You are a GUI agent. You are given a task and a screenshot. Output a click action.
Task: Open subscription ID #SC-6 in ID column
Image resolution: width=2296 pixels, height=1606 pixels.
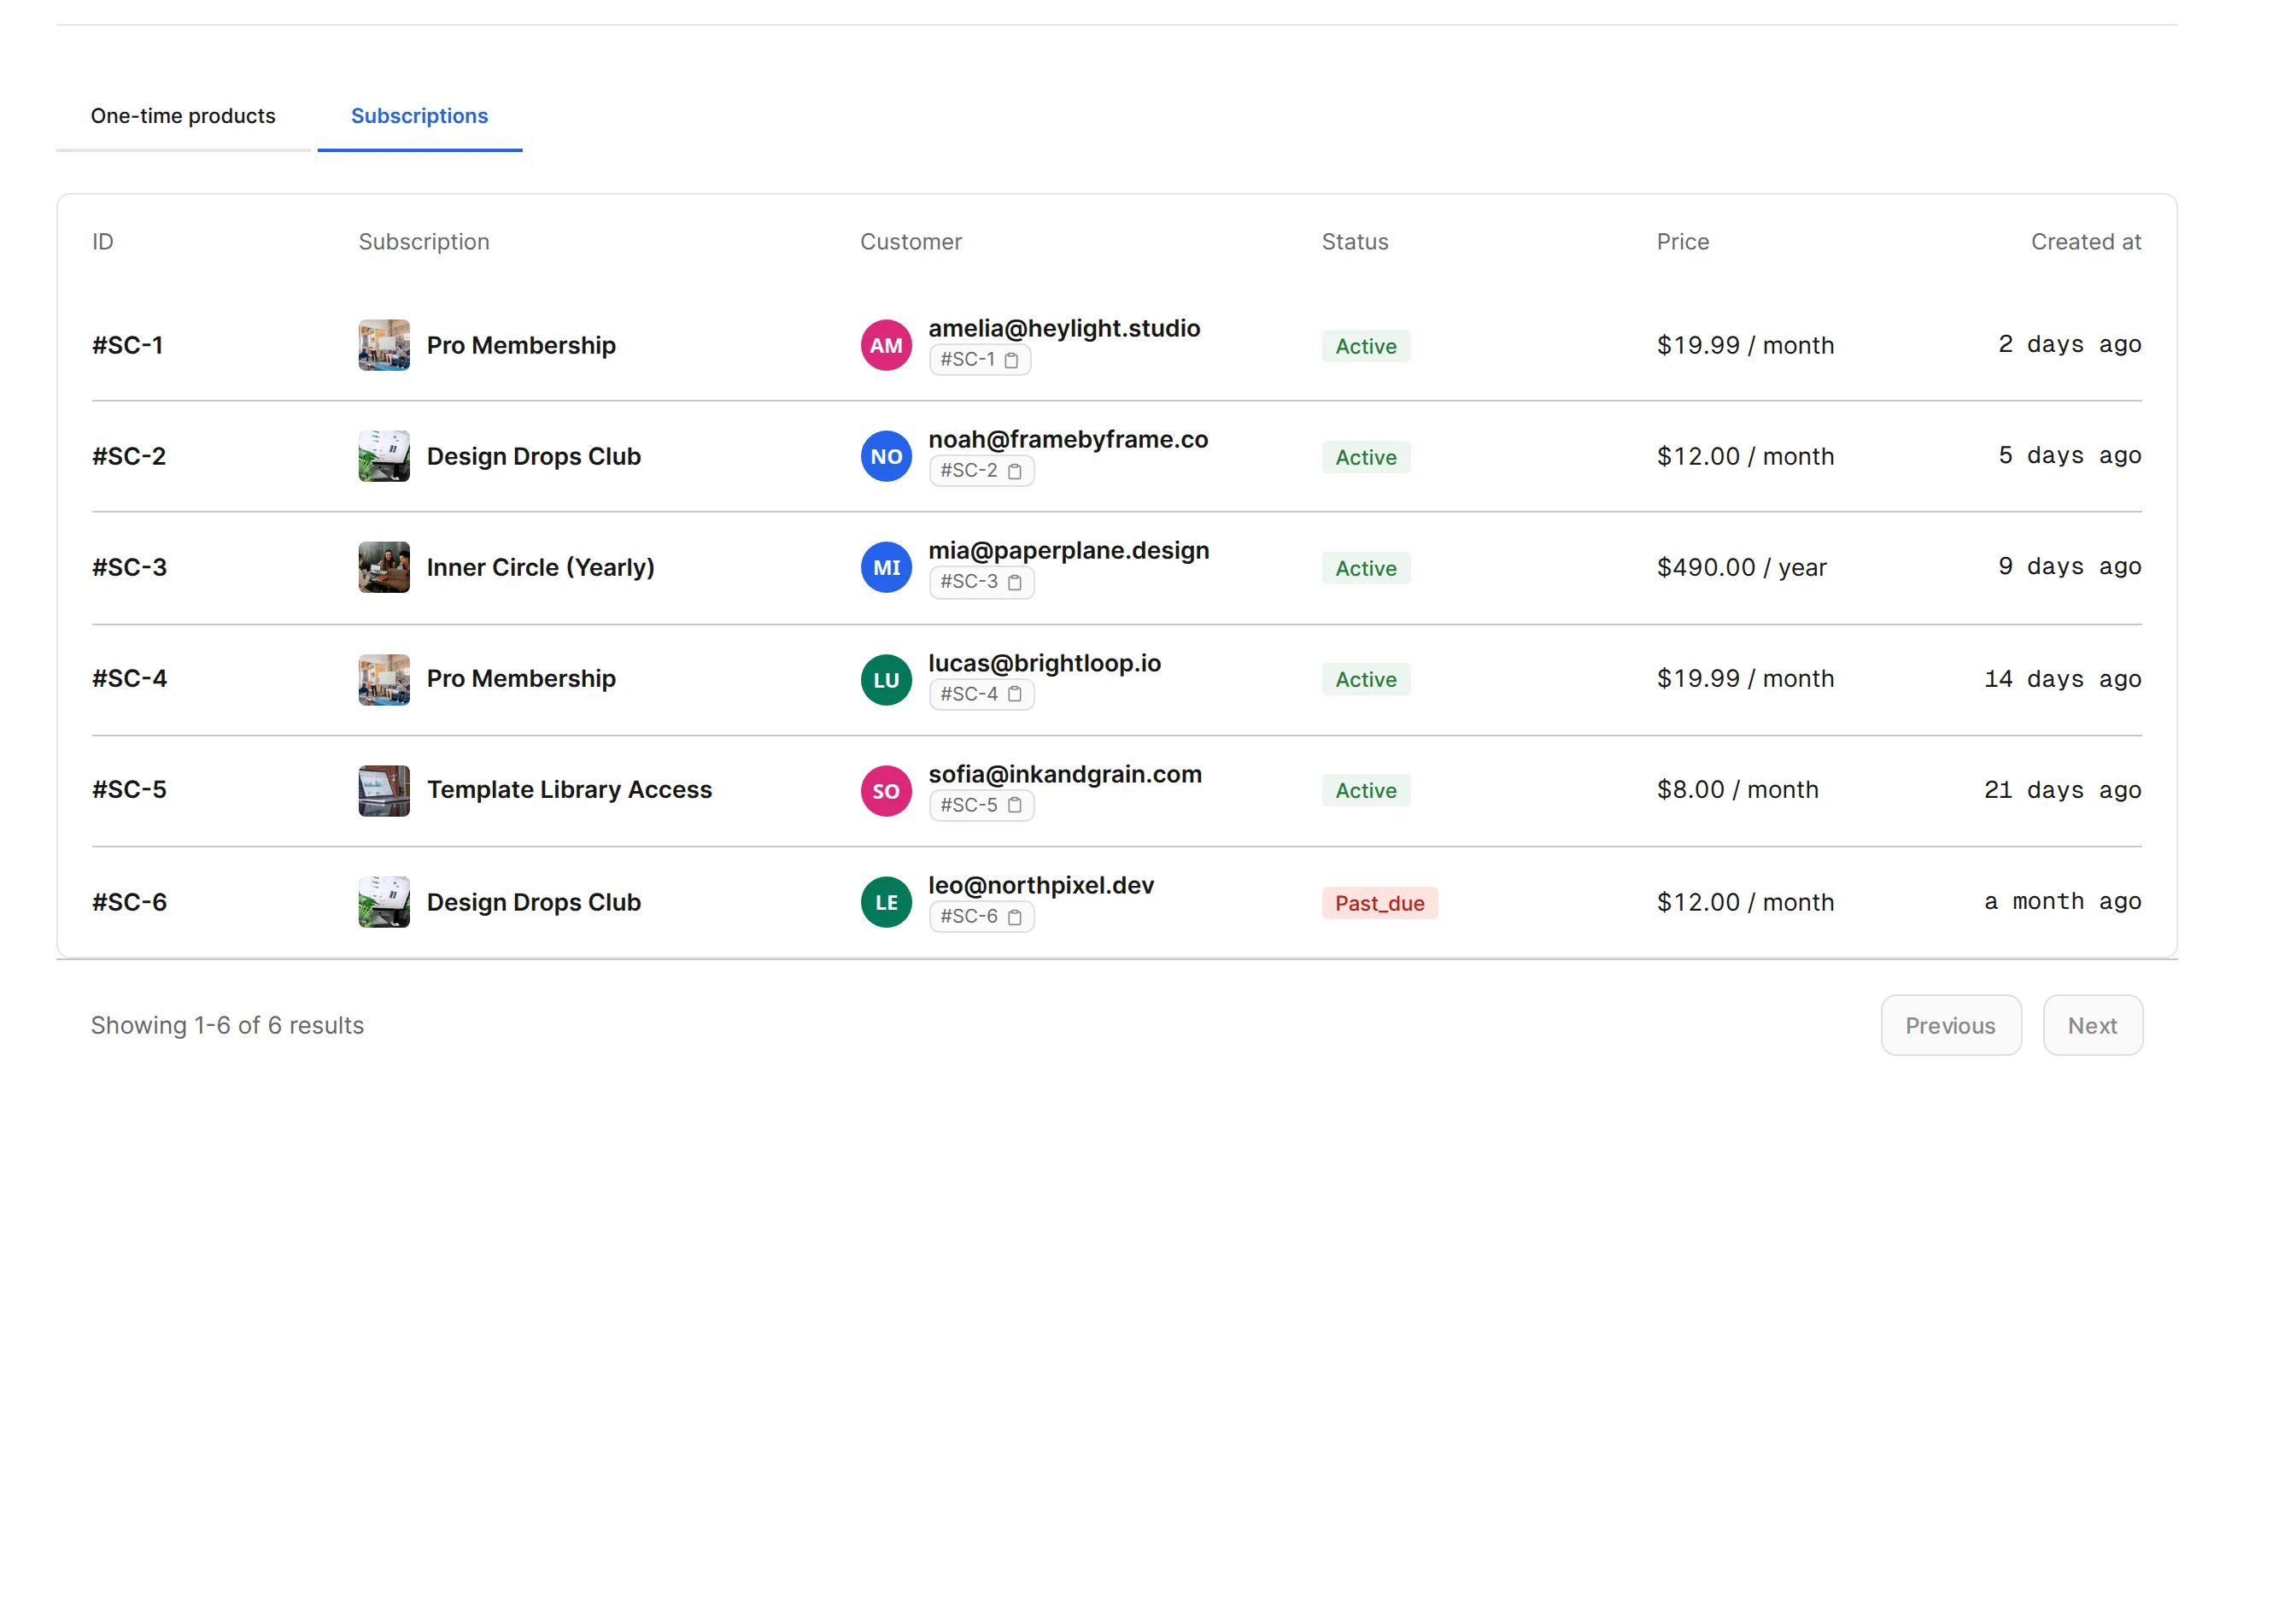pos(129,902)
